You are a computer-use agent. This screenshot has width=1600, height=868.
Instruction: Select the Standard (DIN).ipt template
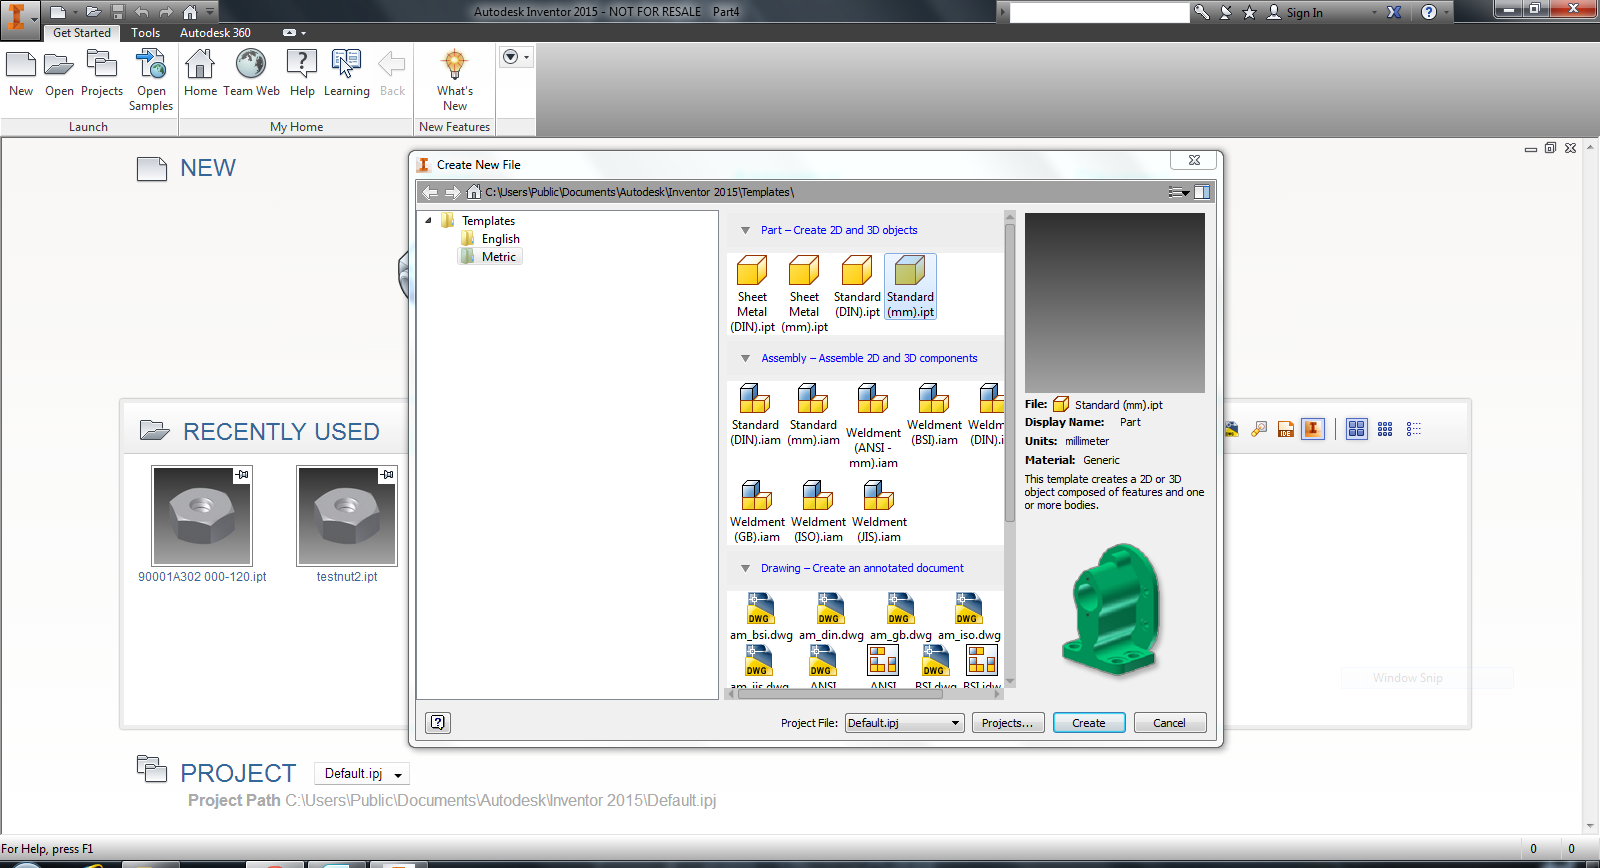[x=857, y=287]
